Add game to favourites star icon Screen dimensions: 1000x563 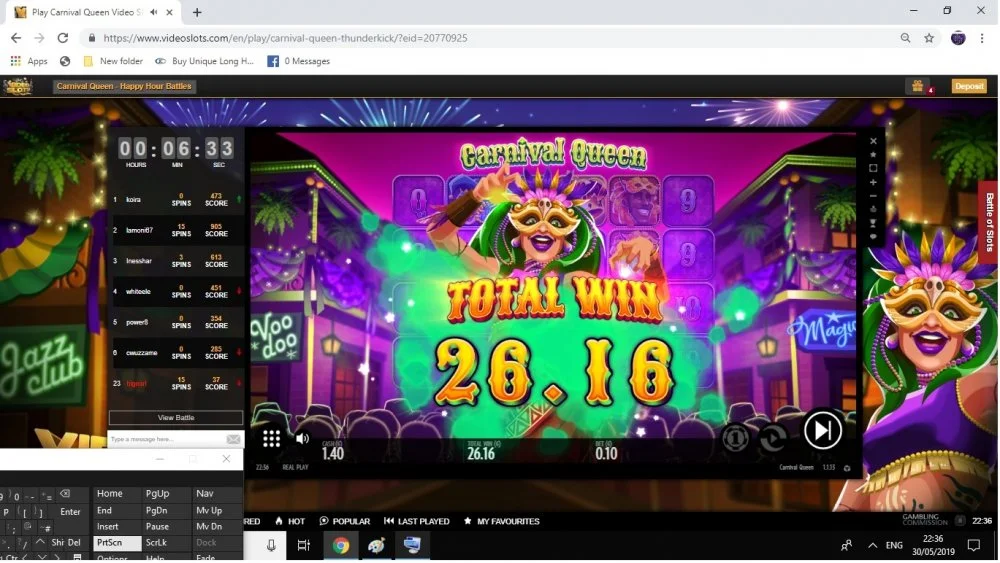[873, 154]
